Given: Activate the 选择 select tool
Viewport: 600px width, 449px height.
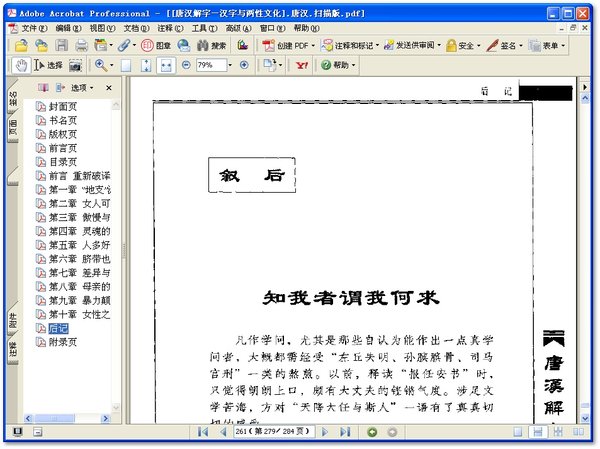Looking at the screenshot, I should click(x=48, y=65).
